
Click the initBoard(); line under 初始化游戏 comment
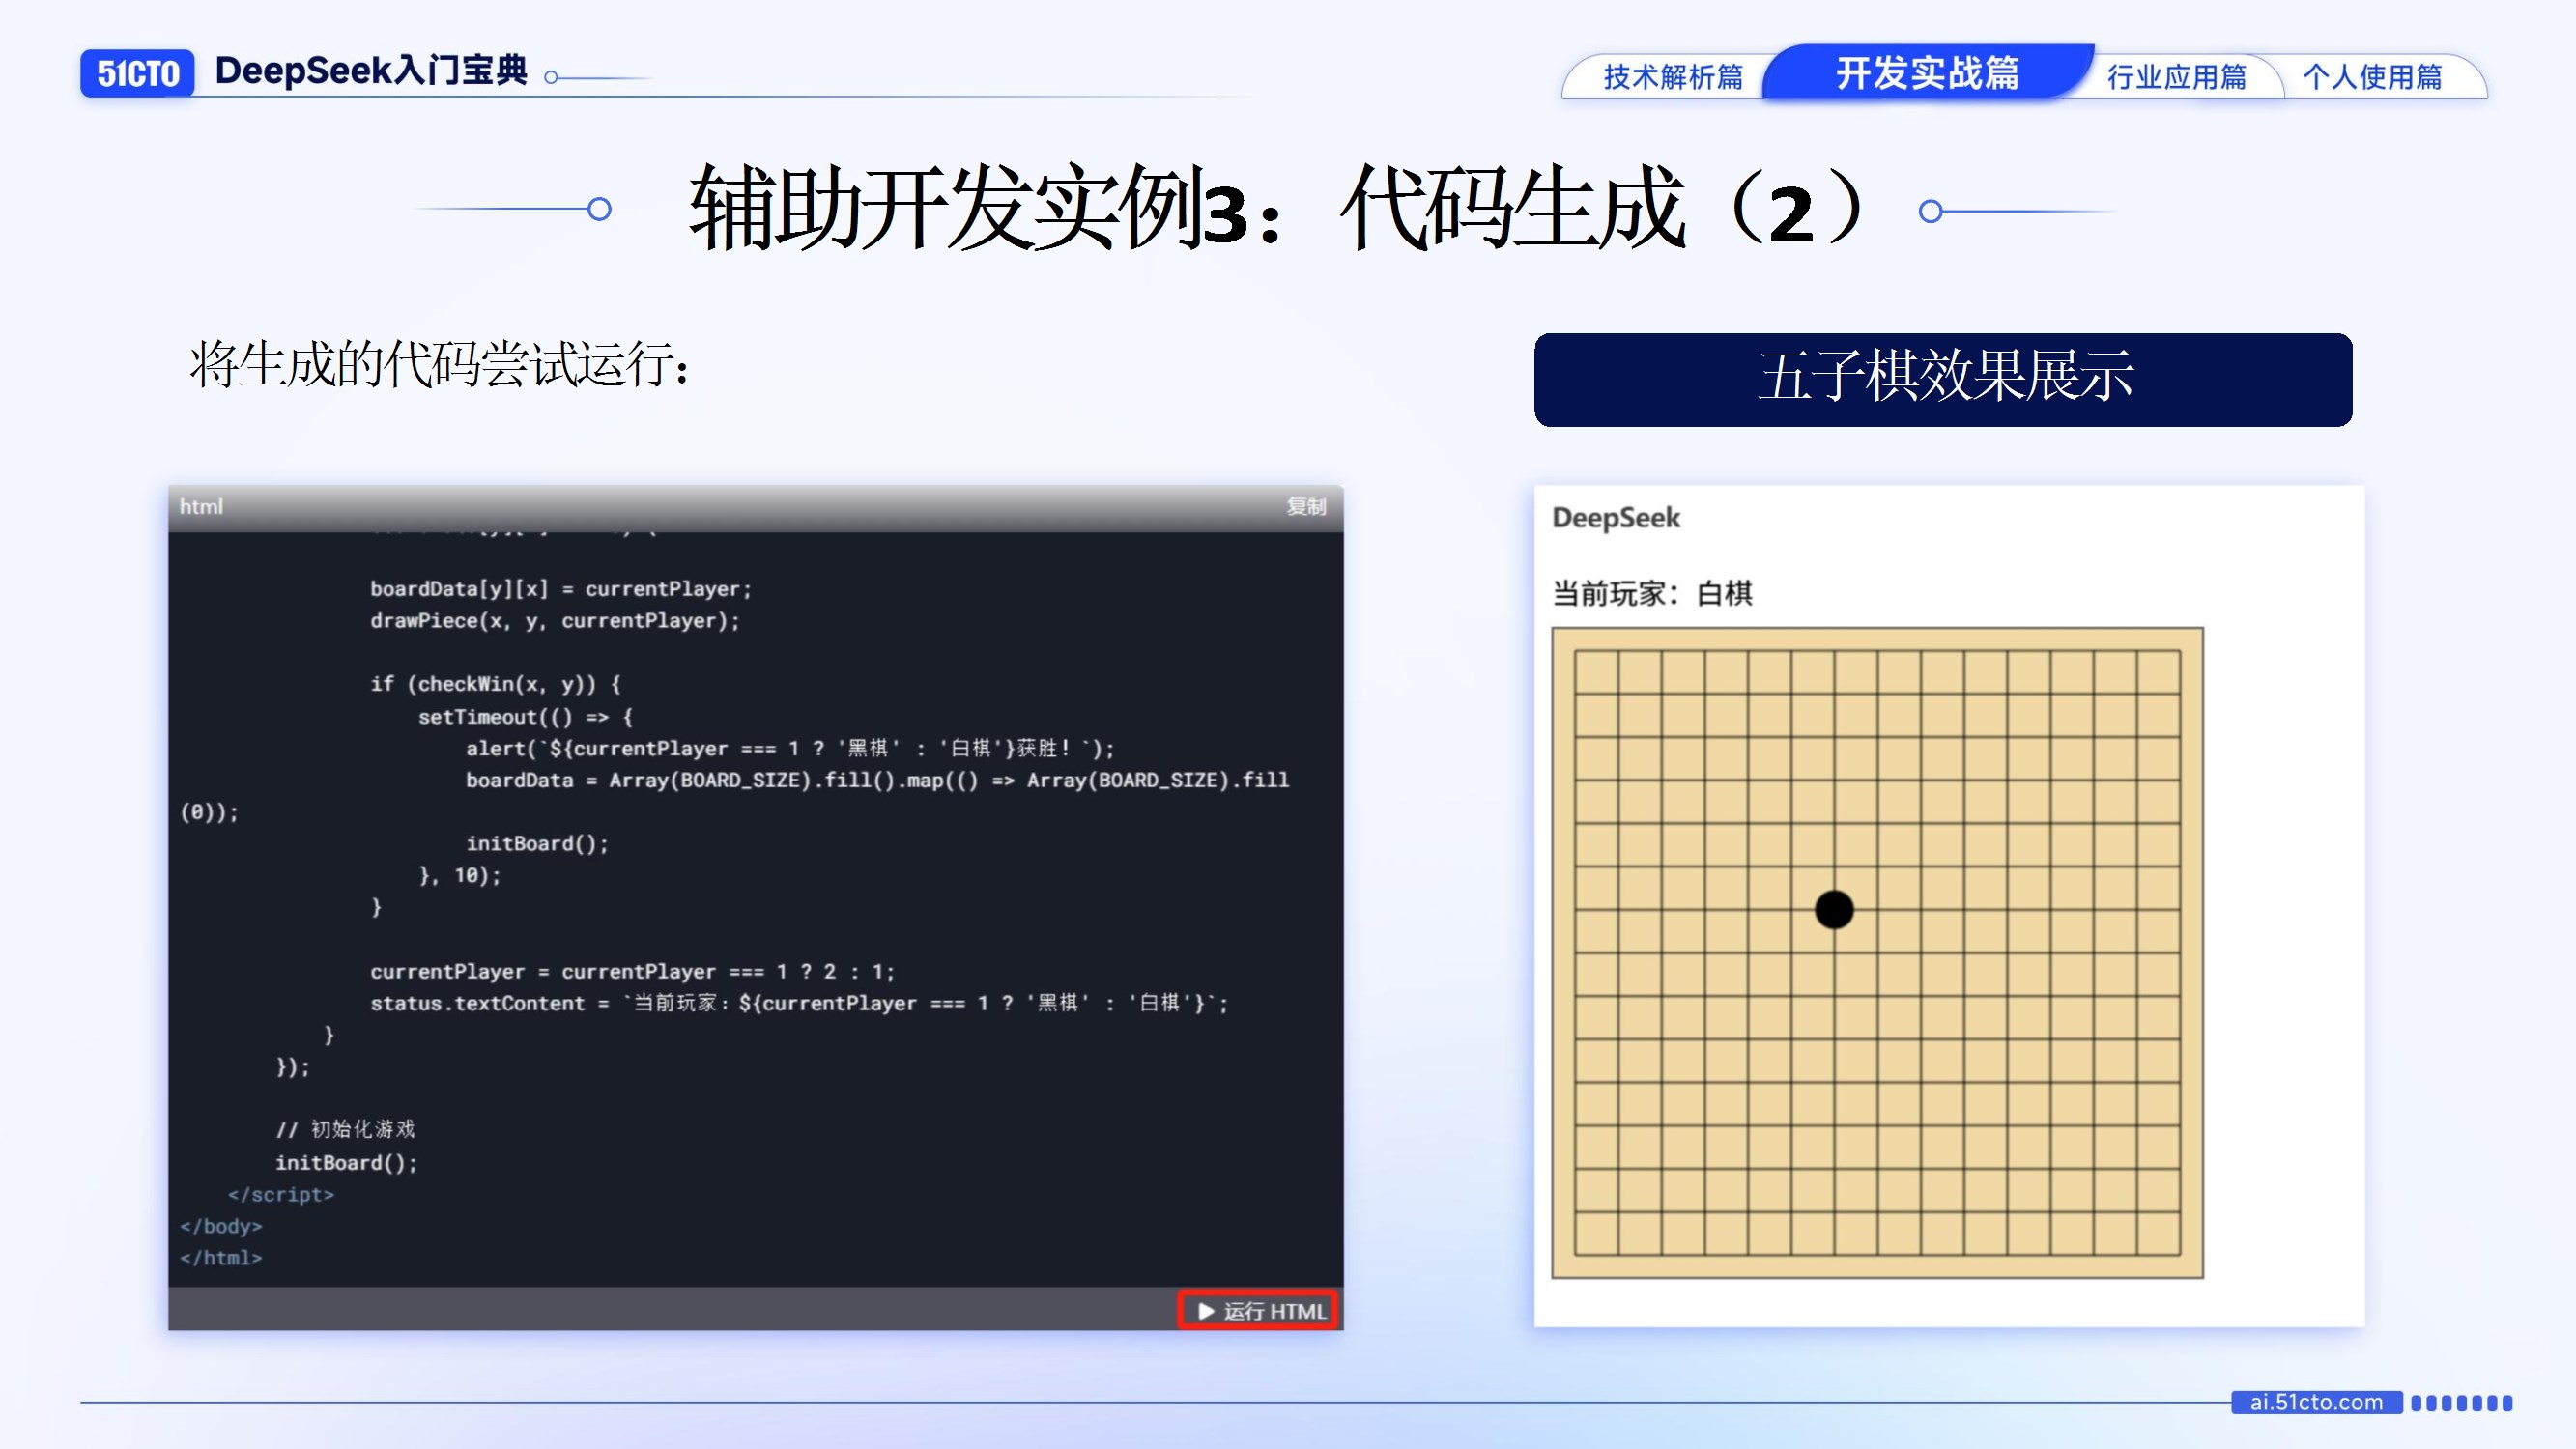point(346,1162)
